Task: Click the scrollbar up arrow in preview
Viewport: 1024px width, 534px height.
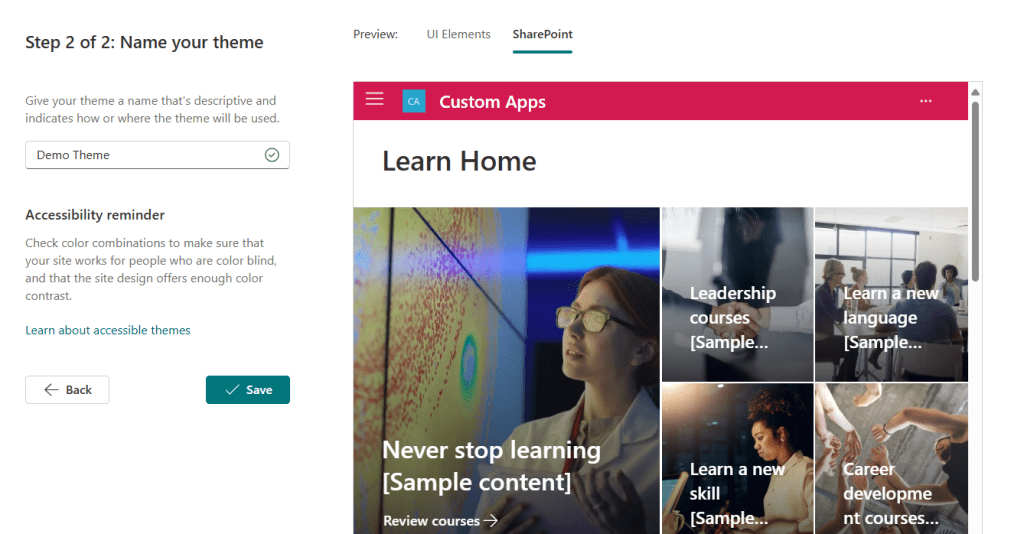Action: click(x=975, y=92)
